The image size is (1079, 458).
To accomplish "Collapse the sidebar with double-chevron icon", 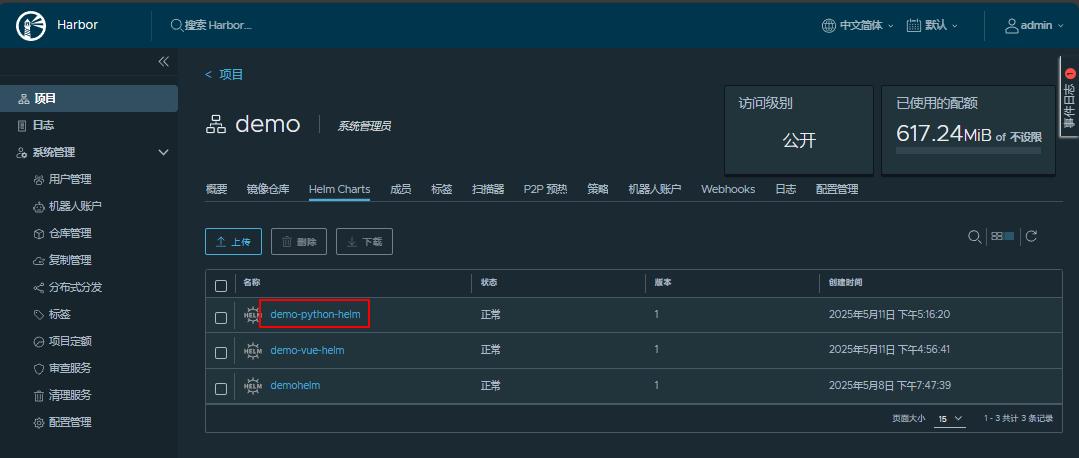I will 163,61.
